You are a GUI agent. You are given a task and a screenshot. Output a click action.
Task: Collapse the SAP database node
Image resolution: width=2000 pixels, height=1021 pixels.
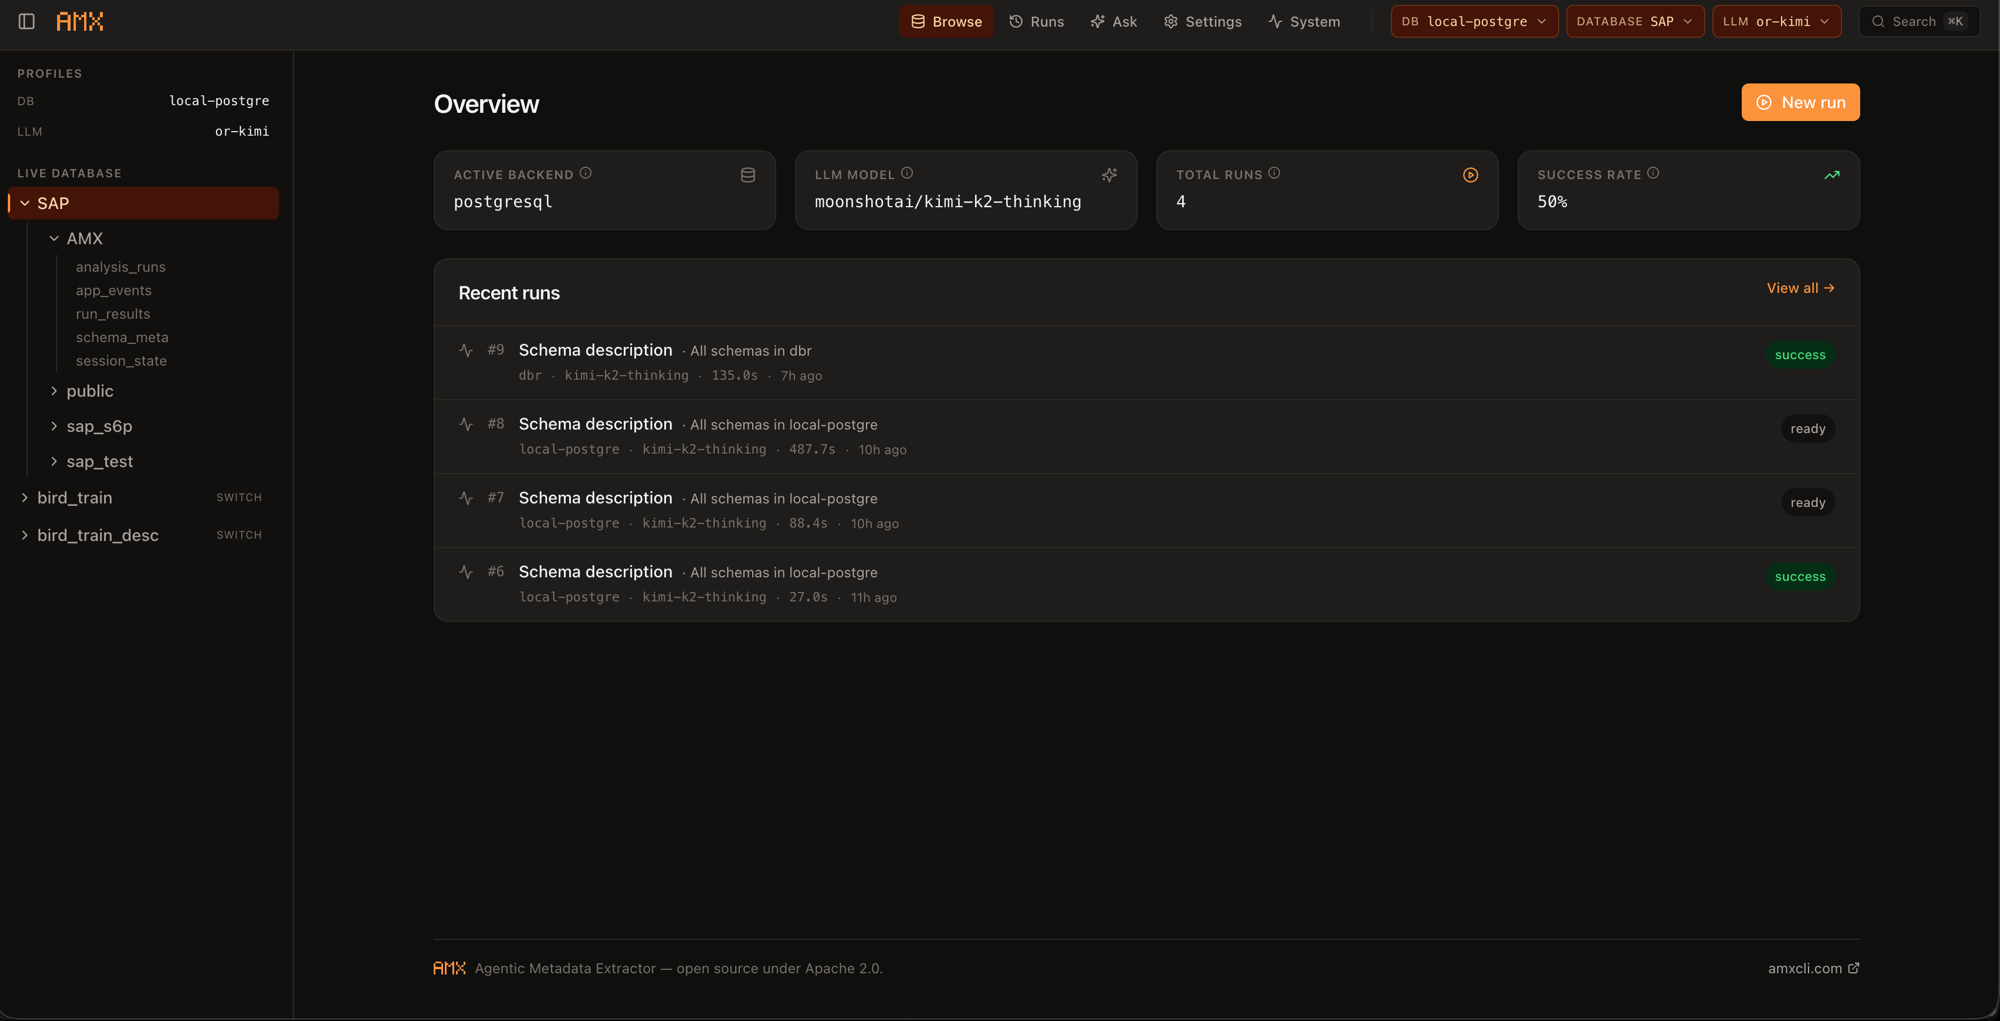(25, 203)
